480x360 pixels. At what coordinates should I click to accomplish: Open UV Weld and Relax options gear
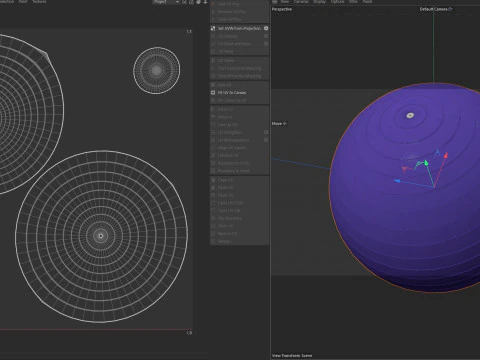266,44
